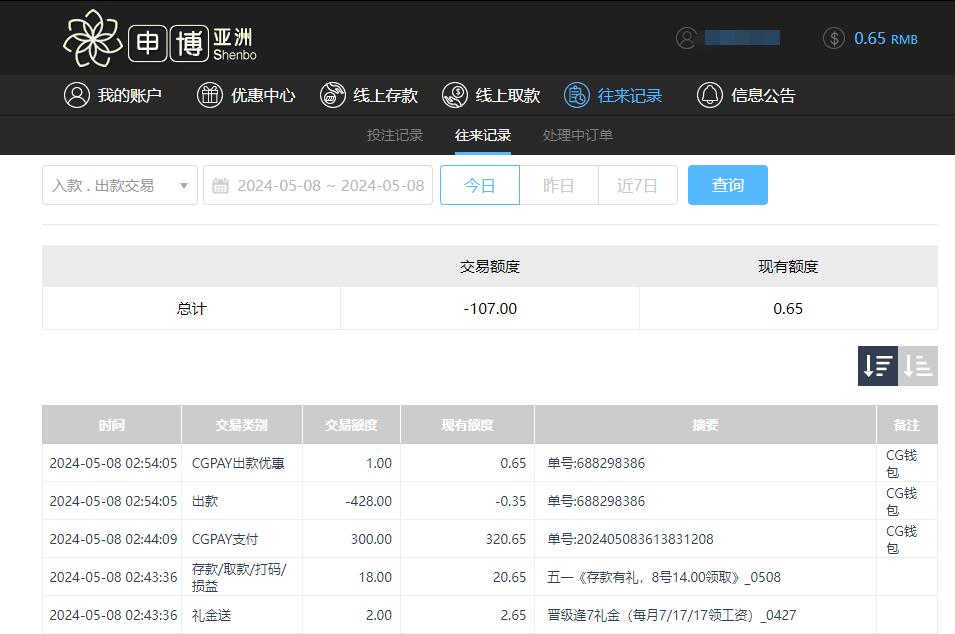Viewport: 955px width, 634px height.
Task: Select 昨日 yesterday filter
Action: pyautogui.click(x=559, y=185)
